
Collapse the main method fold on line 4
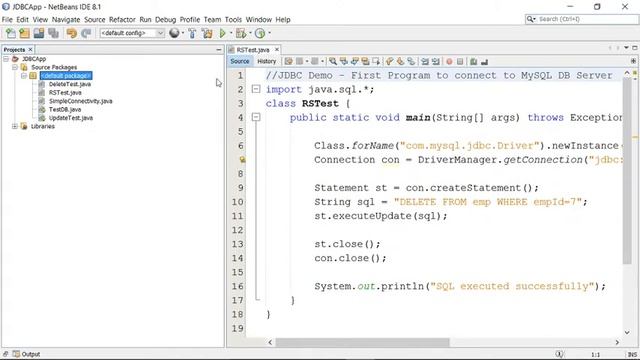[256, 117]
